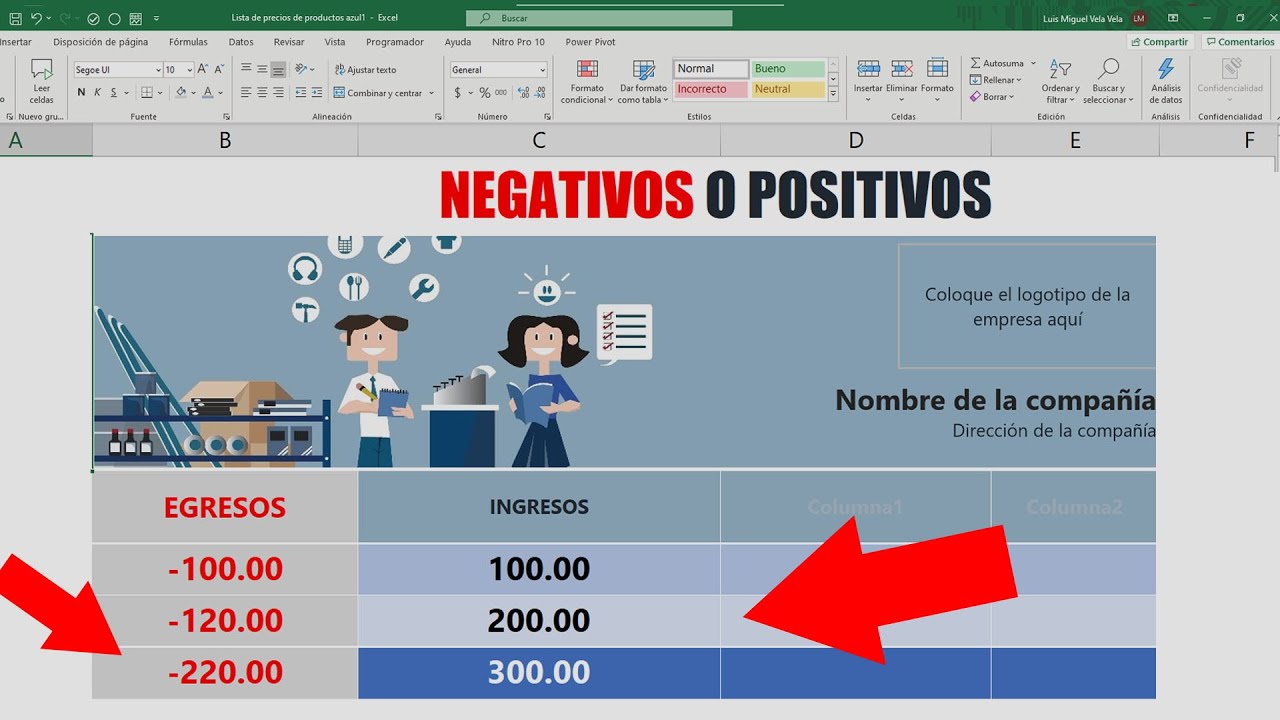Align text right horizontally
This screenshot has width=1280, height=720.
(278, 92)
